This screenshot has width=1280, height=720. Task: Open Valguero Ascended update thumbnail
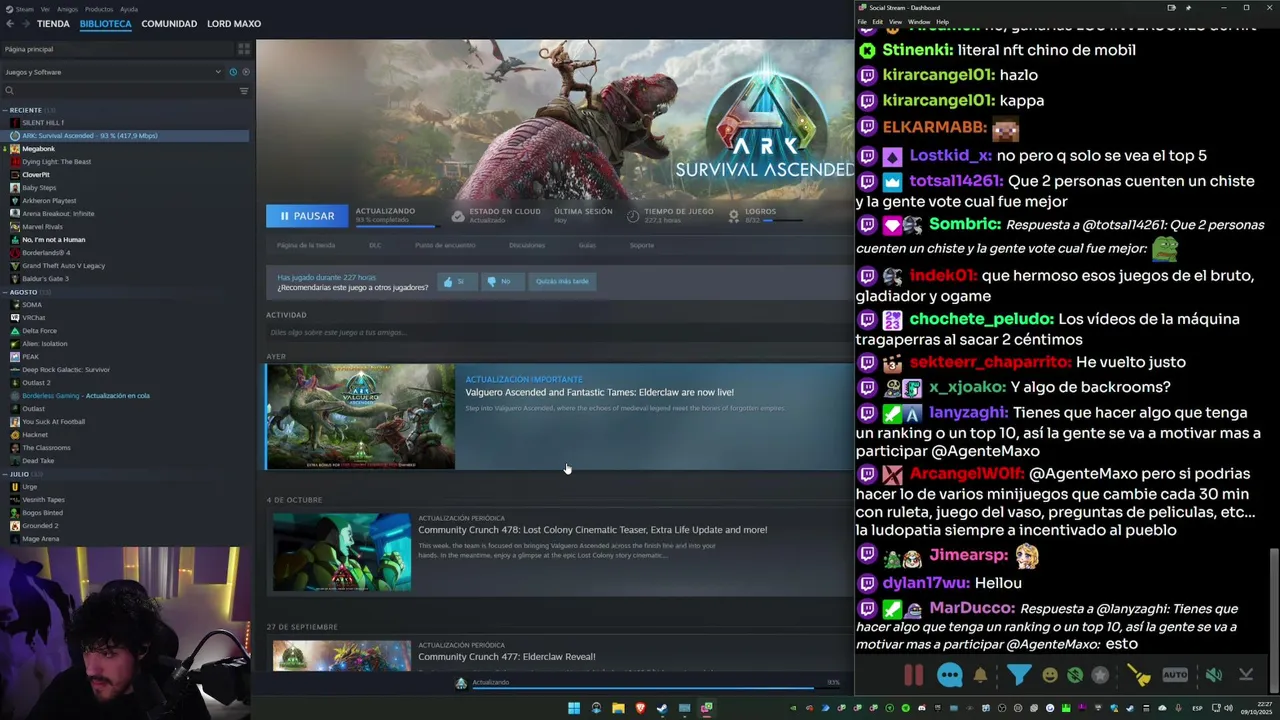[x=360, y=416]
